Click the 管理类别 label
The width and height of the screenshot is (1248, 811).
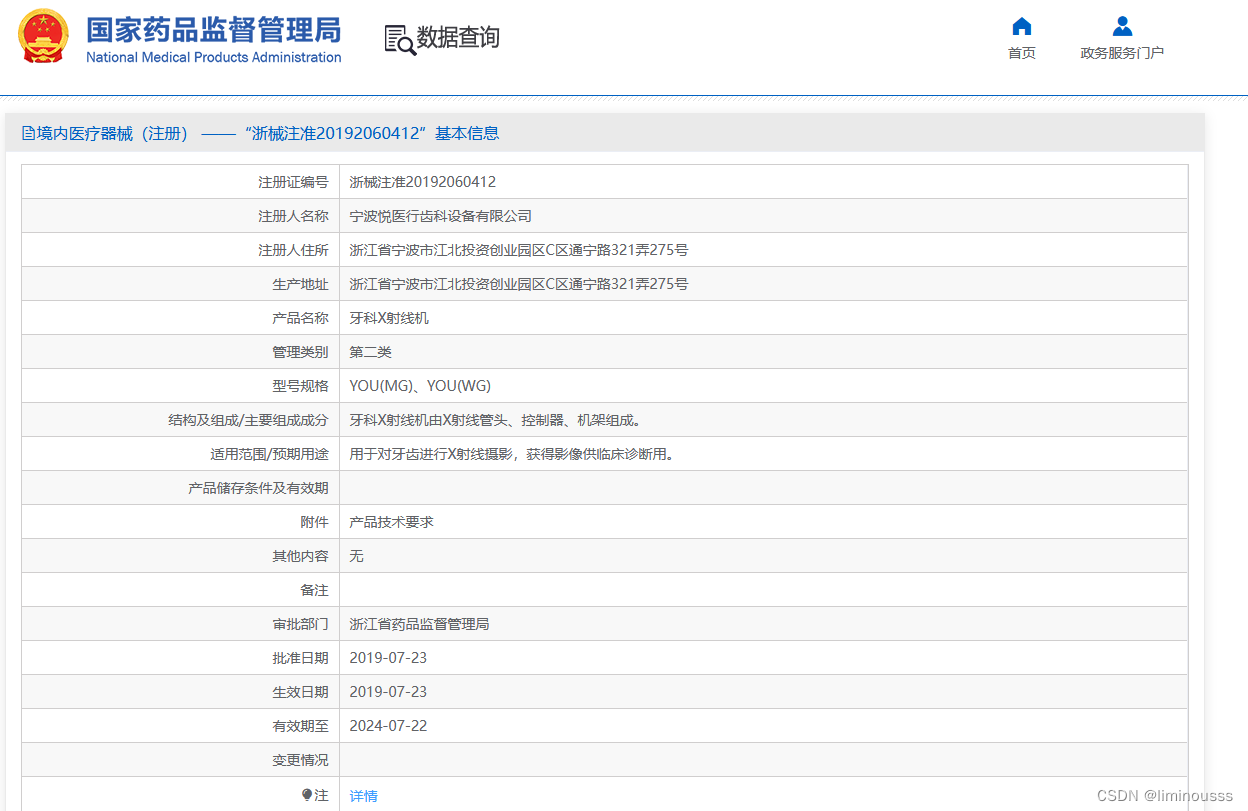tap(300, 352)
